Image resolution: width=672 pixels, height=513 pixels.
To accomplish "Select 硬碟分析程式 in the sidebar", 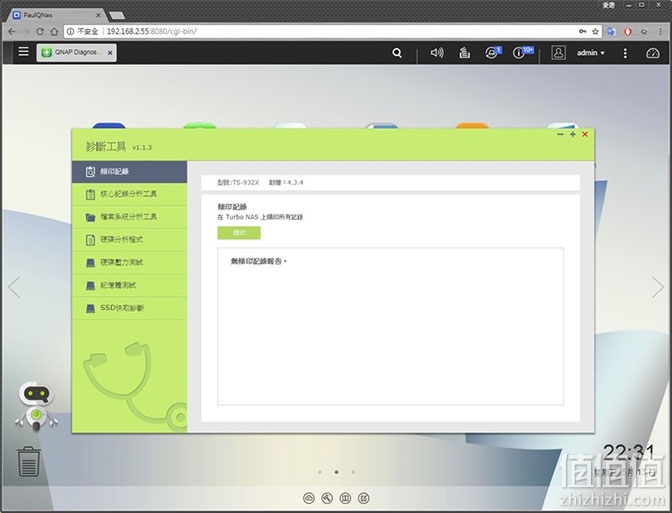I will [x=129, y=240].
